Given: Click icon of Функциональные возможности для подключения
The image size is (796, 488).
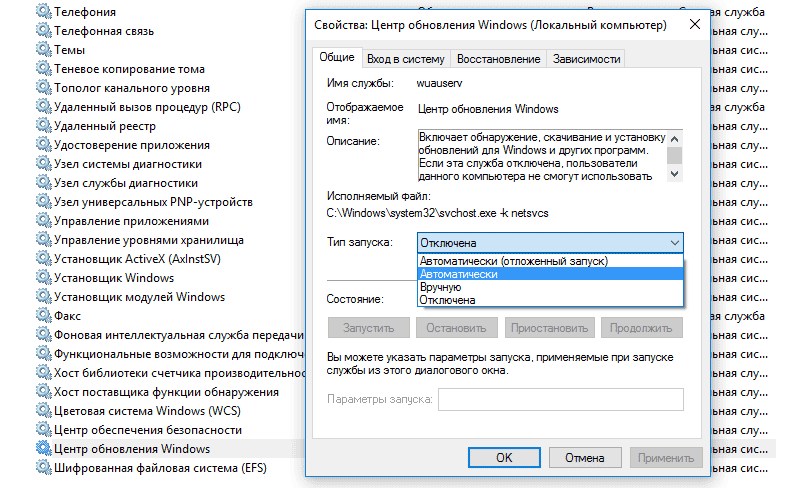Looking at the screenshot, I should coord(44,353).
